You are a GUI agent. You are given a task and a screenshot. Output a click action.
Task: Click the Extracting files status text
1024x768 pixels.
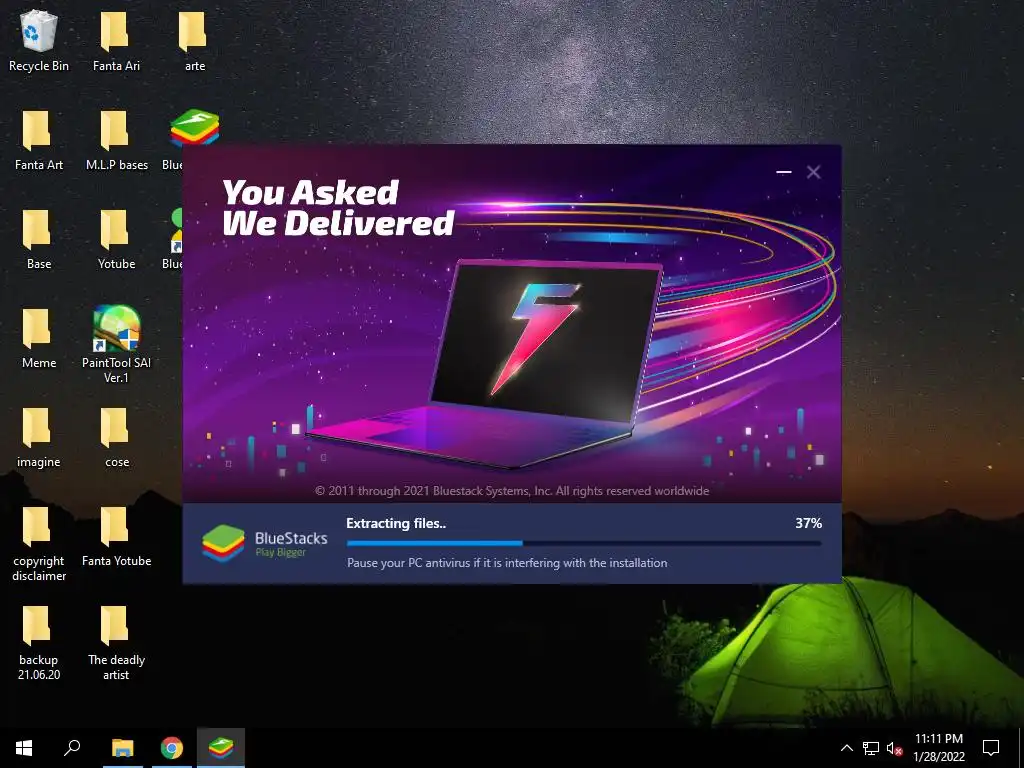396,523
